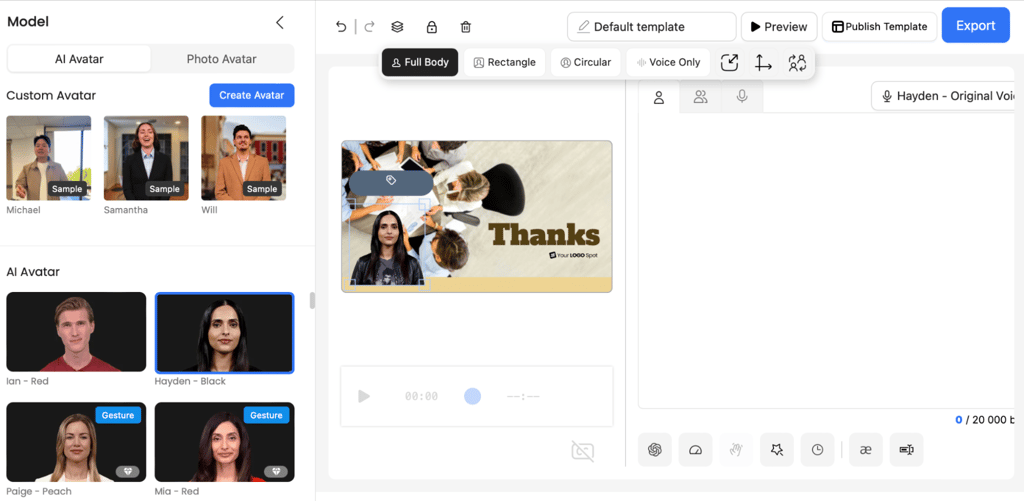Click the Thanks title on slide

pyautogui.click(x=543, y=234)
